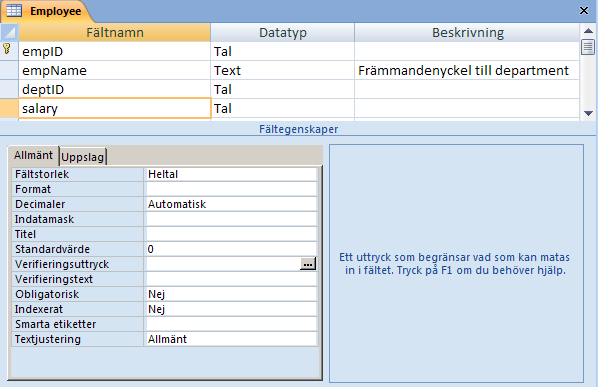Click scrollbar down arrow of field grid
Screen dimensions: 598x387
588,113
